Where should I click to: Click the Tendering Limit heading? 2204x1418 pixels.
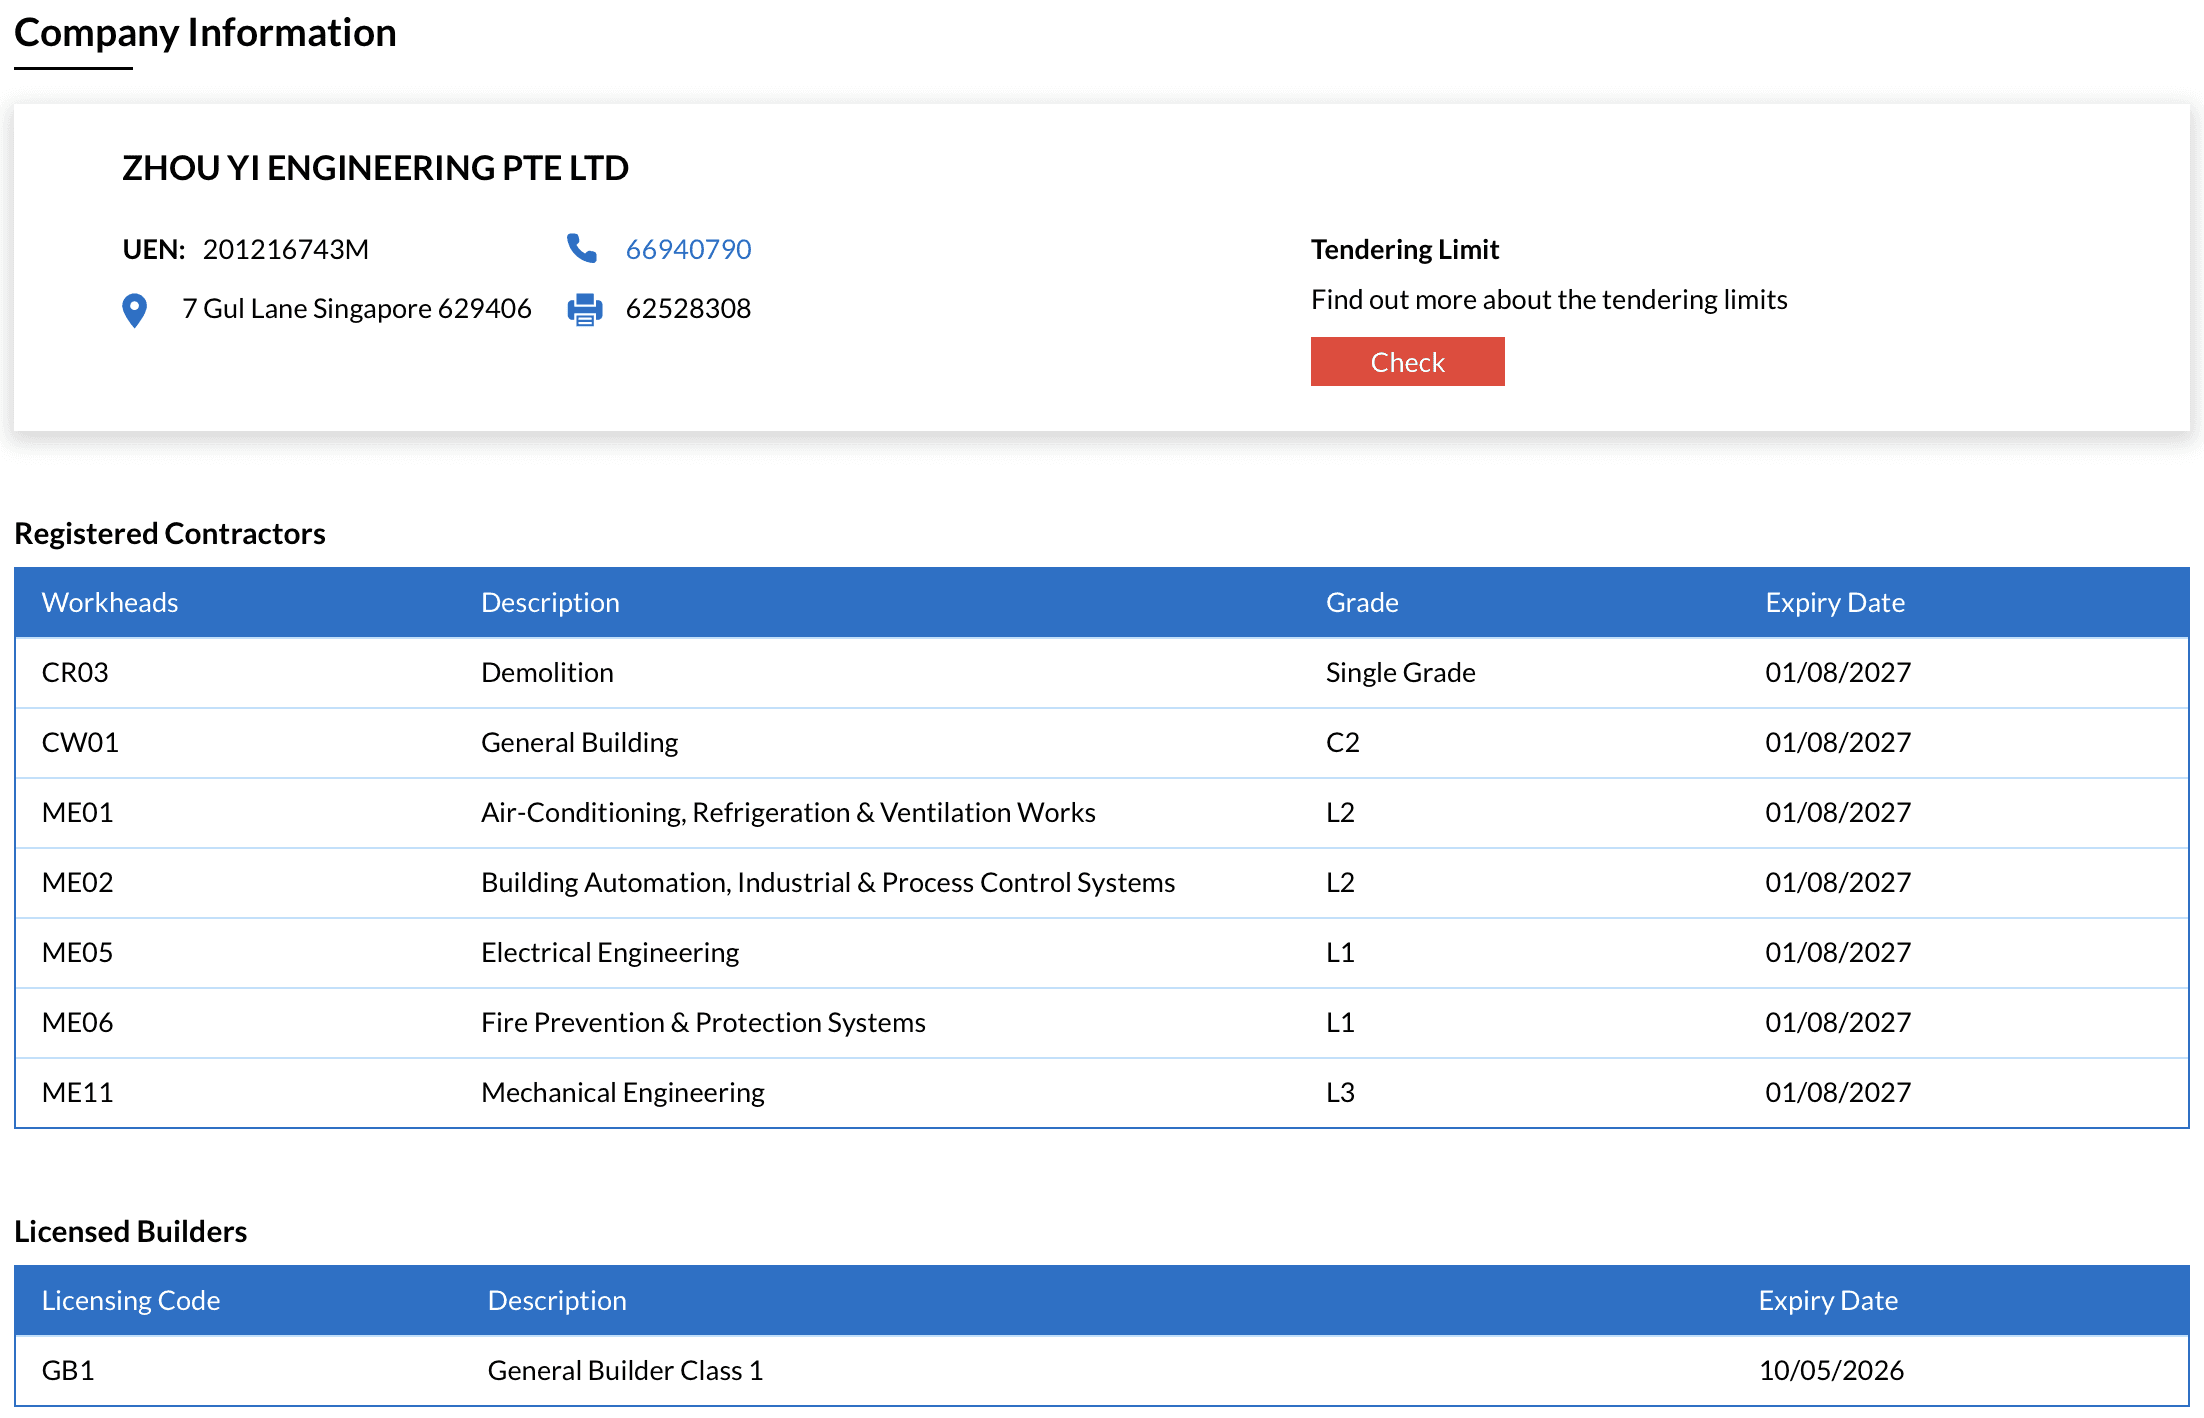pos(1405,249)
